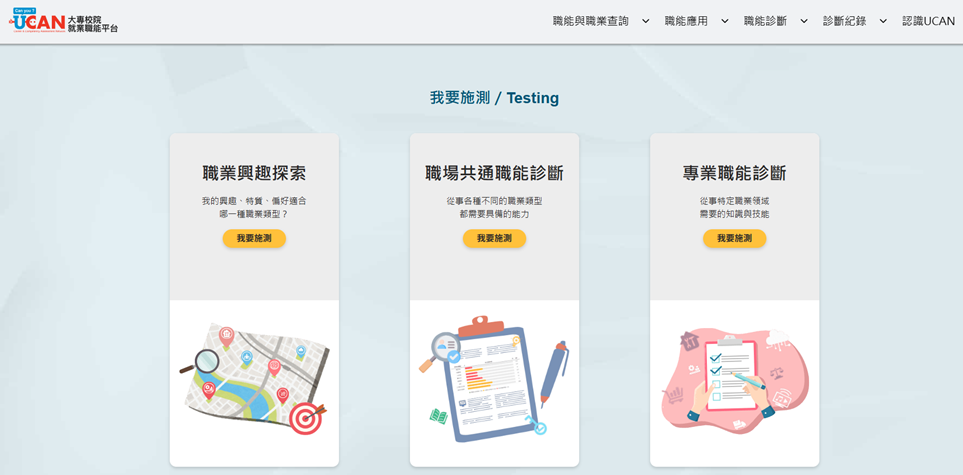The image size is (963, 475).
Task: Expand the chevron next to 職能應用
Action: [725, 21]
